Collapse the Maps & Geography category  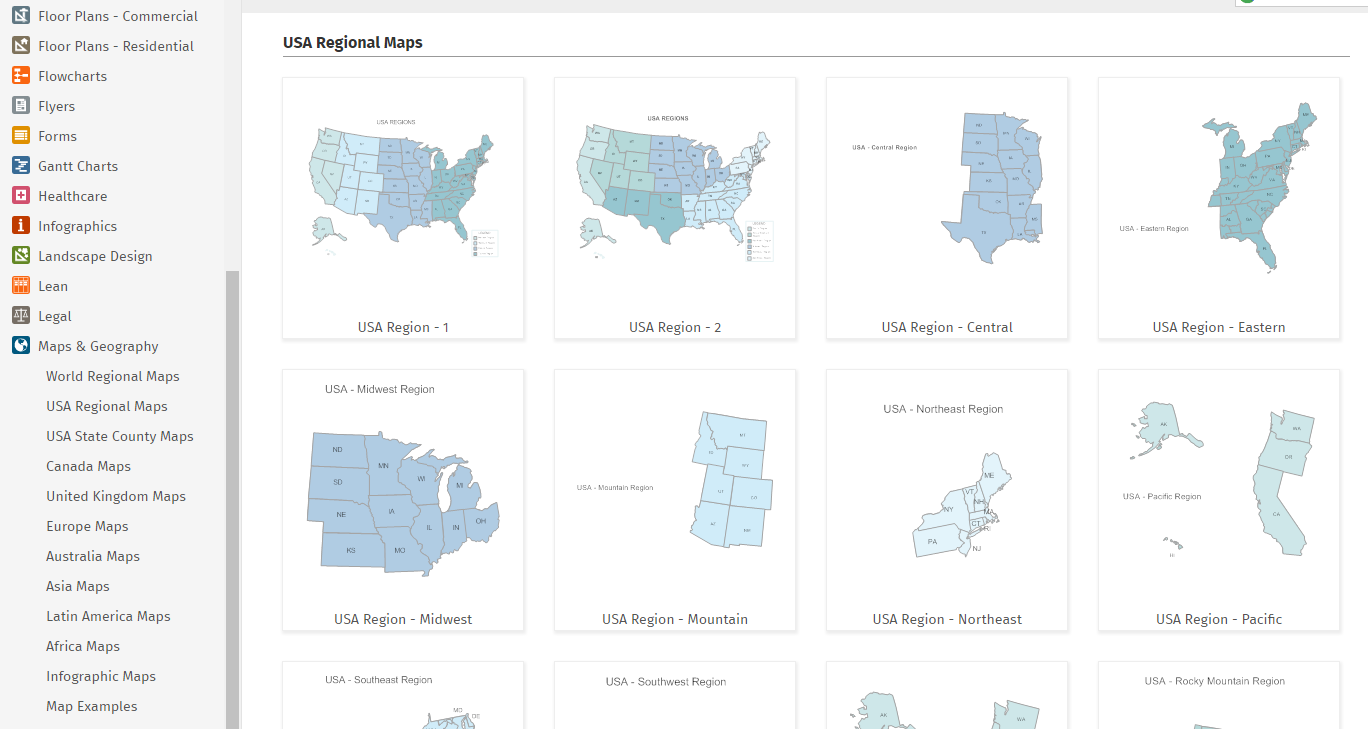98,346
